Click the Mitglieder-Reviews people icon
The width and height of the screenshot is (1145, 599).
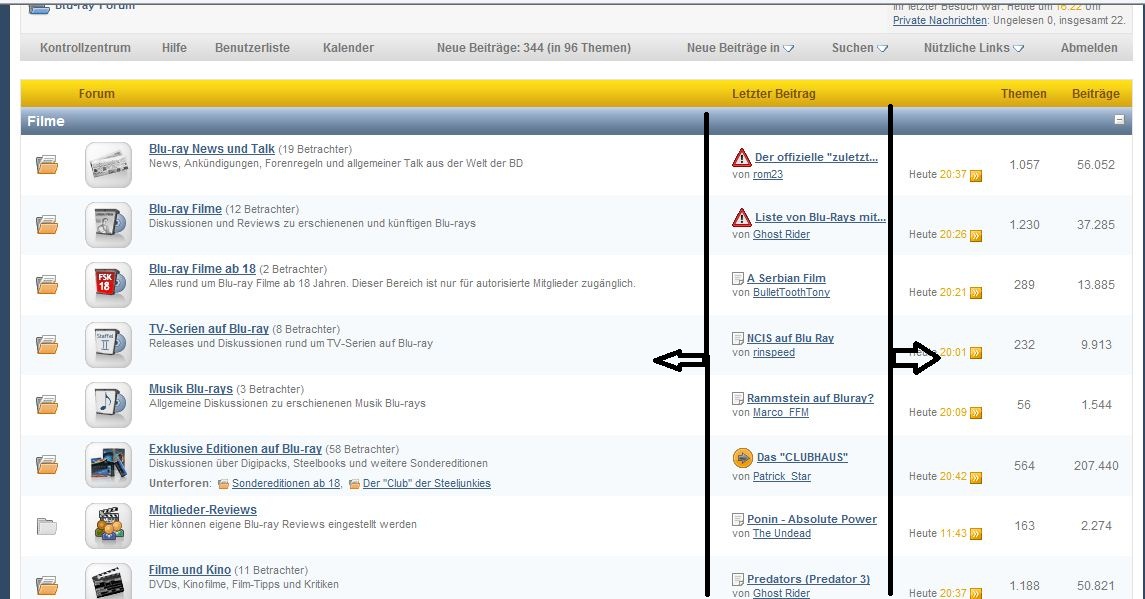point(109,524)
